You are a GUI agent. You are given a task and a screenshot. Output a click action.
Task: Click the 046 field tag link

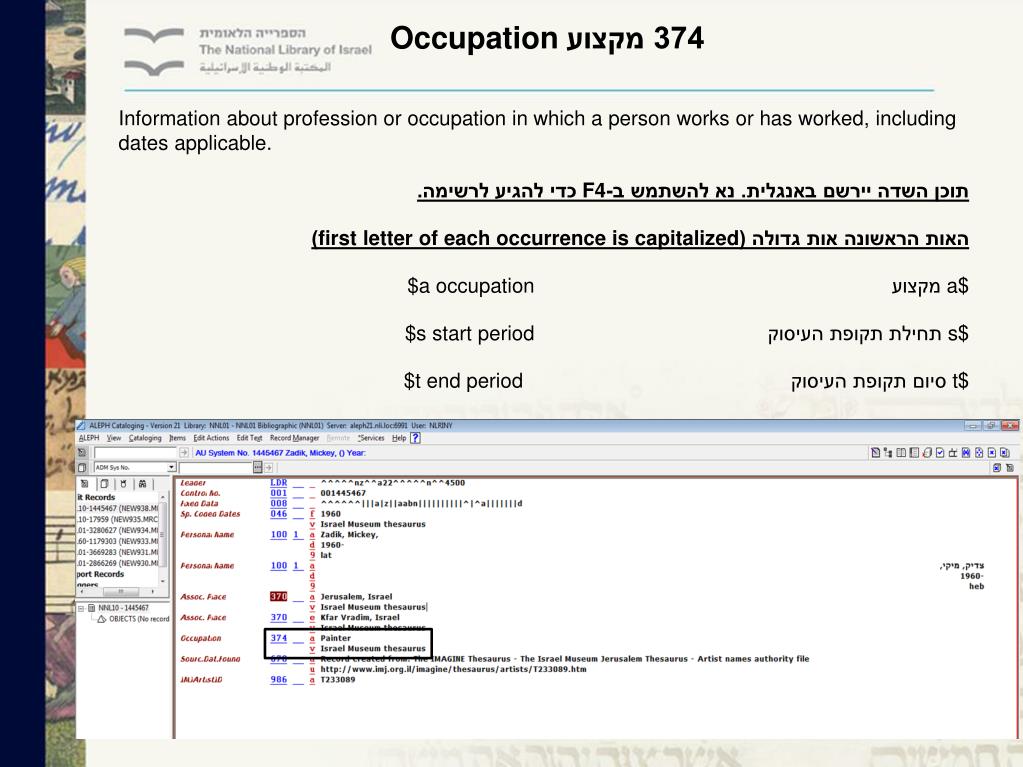pyautogui.click(x=279, y=514)
